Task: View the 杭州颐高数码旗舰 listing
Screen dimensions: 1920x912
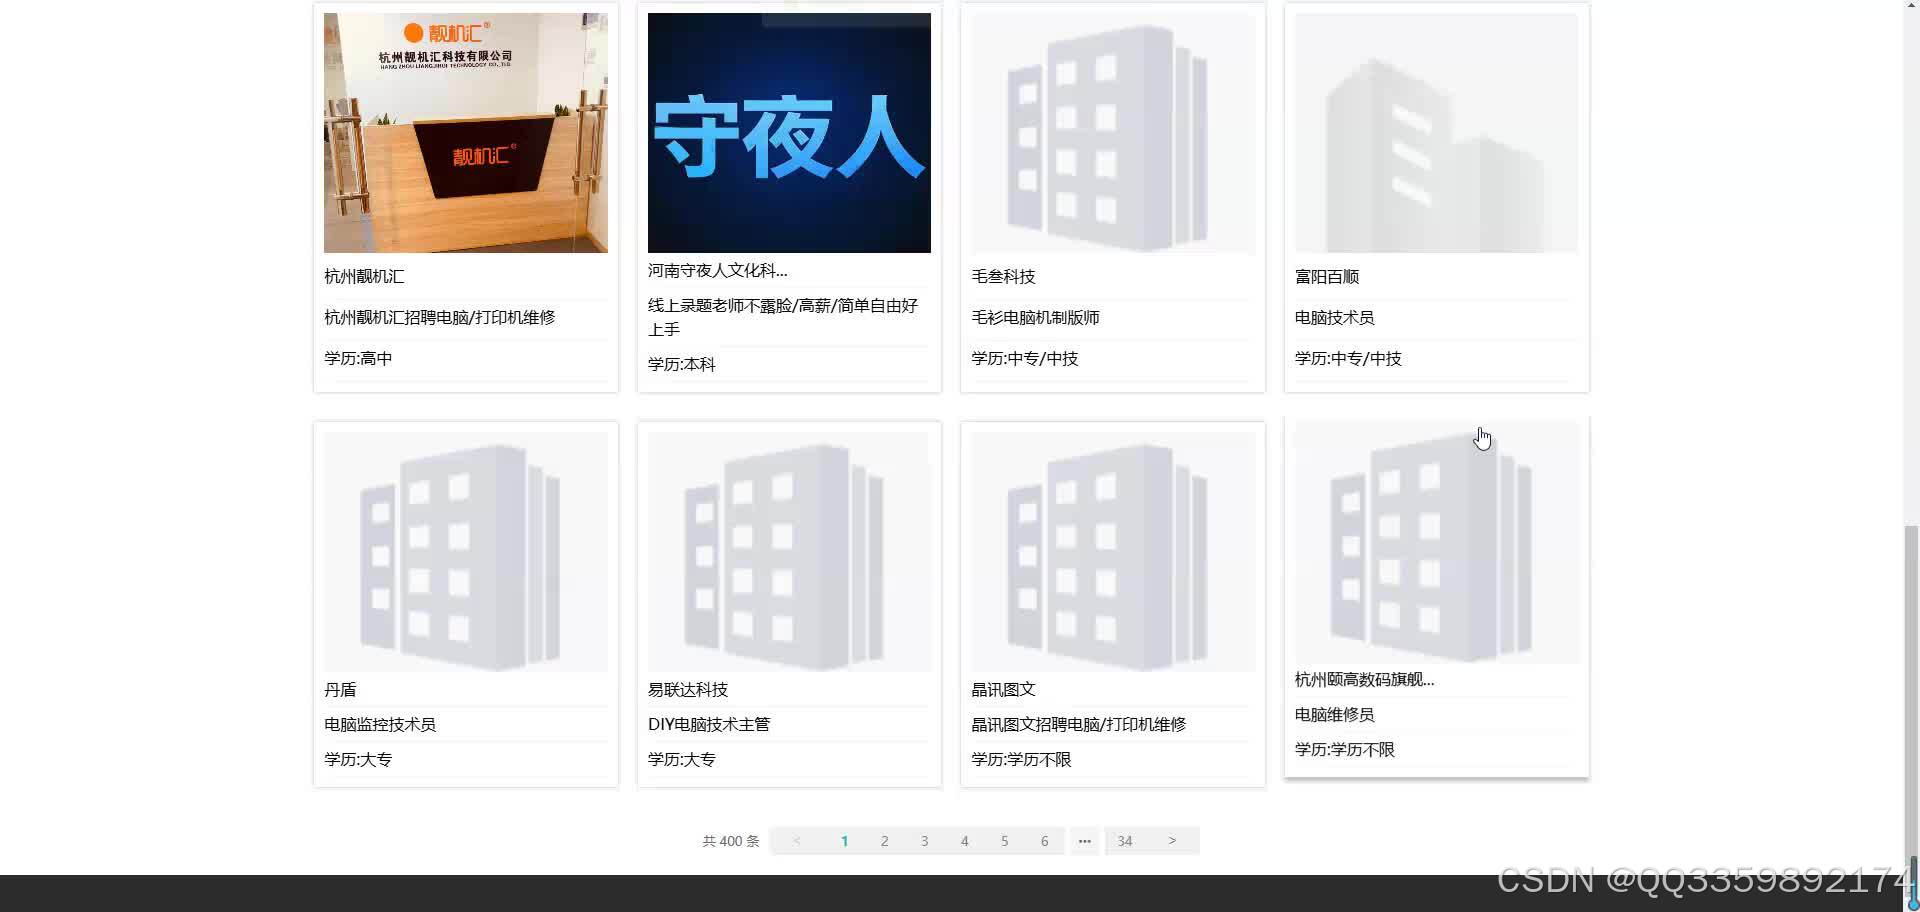Action: (x=1362, y=678)
